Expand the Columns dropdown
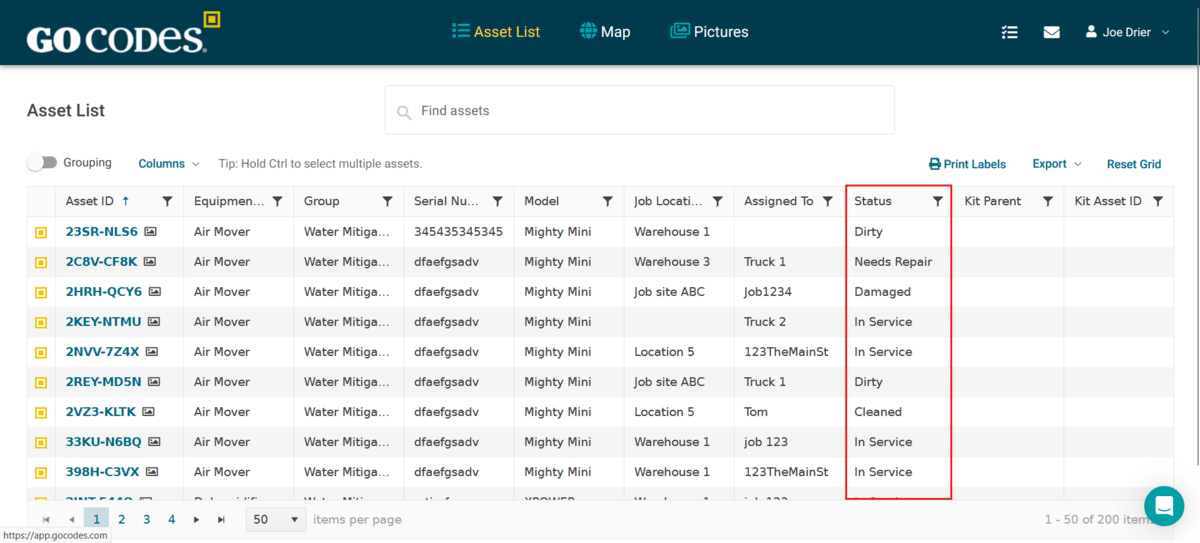1200x543 pixels. (168, 164)
